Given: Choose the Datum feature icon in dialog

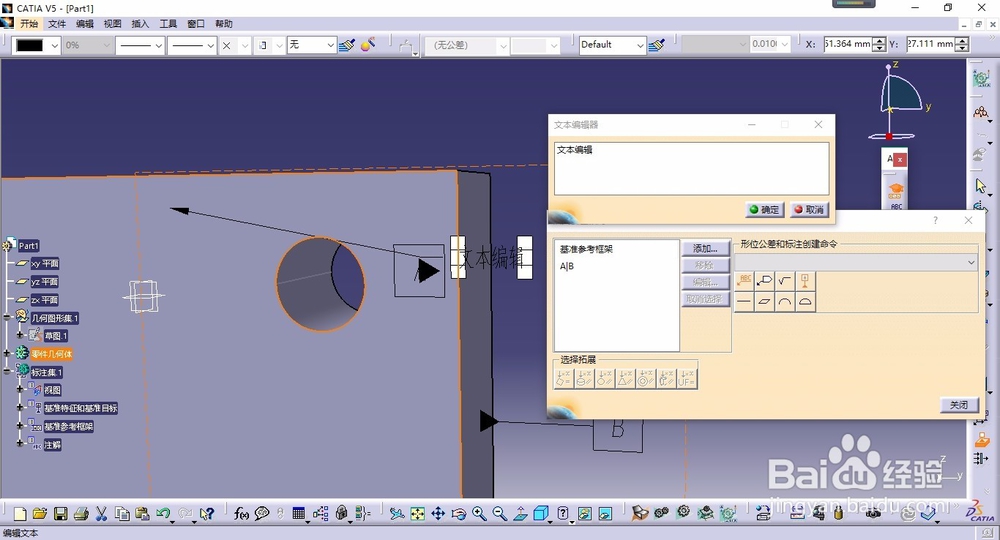Looking at the screenshot, I should click(x=805, y=281).
